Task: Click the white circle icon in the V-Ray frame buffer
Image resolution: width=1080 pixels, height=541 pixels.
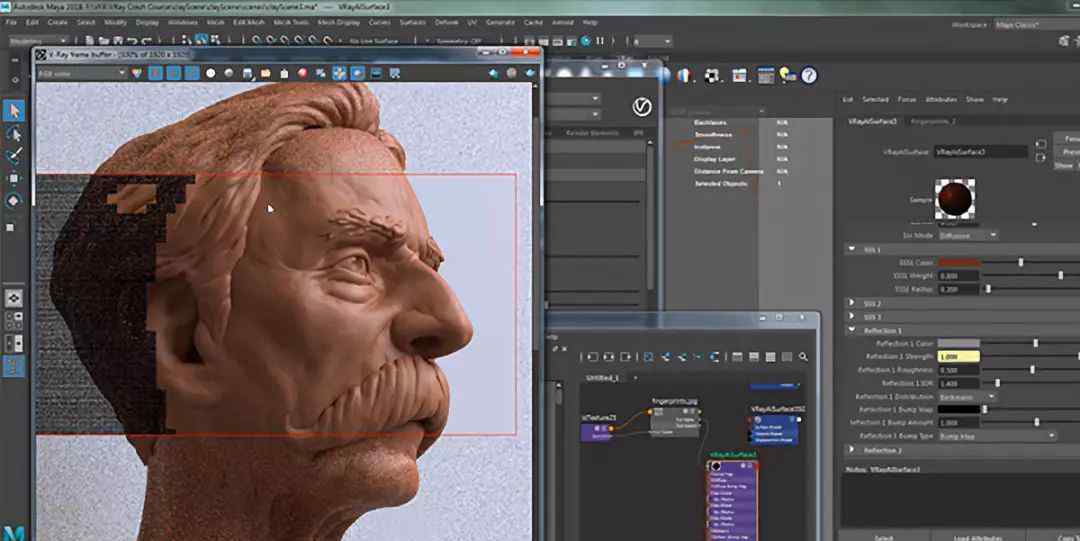Action: coord(211,73)
